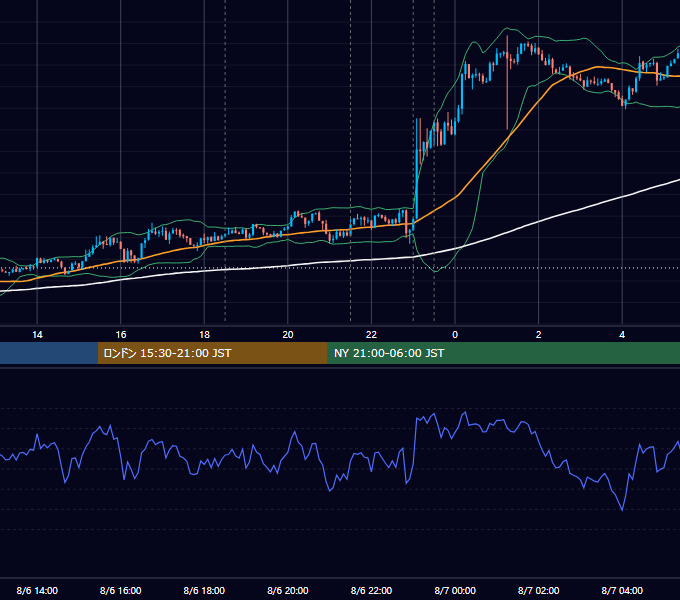Click the 4 hour axis label
The height and width of the screenshot is (600, 680).
point(622,335)
